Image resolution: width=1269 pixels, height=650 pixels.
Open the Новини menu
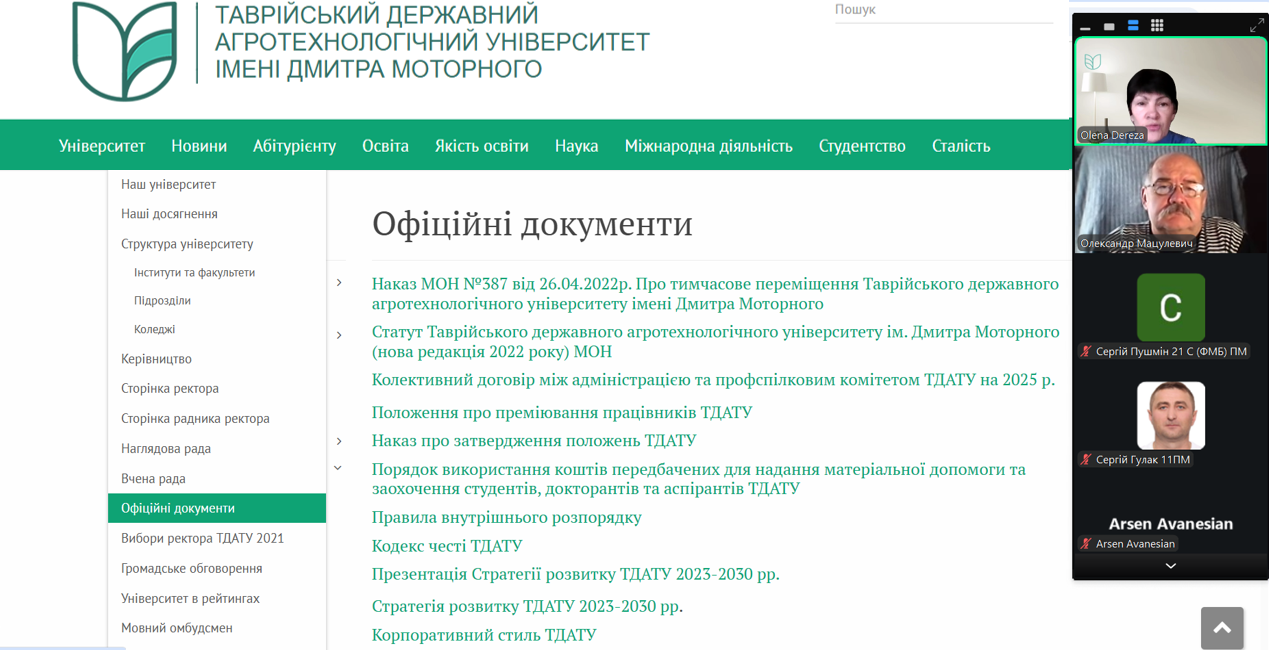[x=199, y=146]
